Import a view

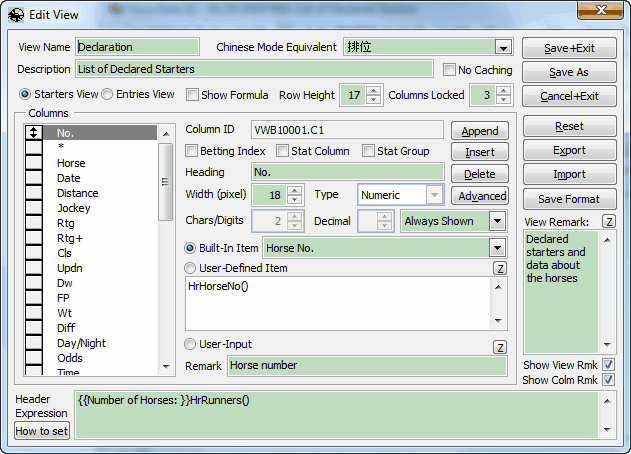(x=569, y=175)
